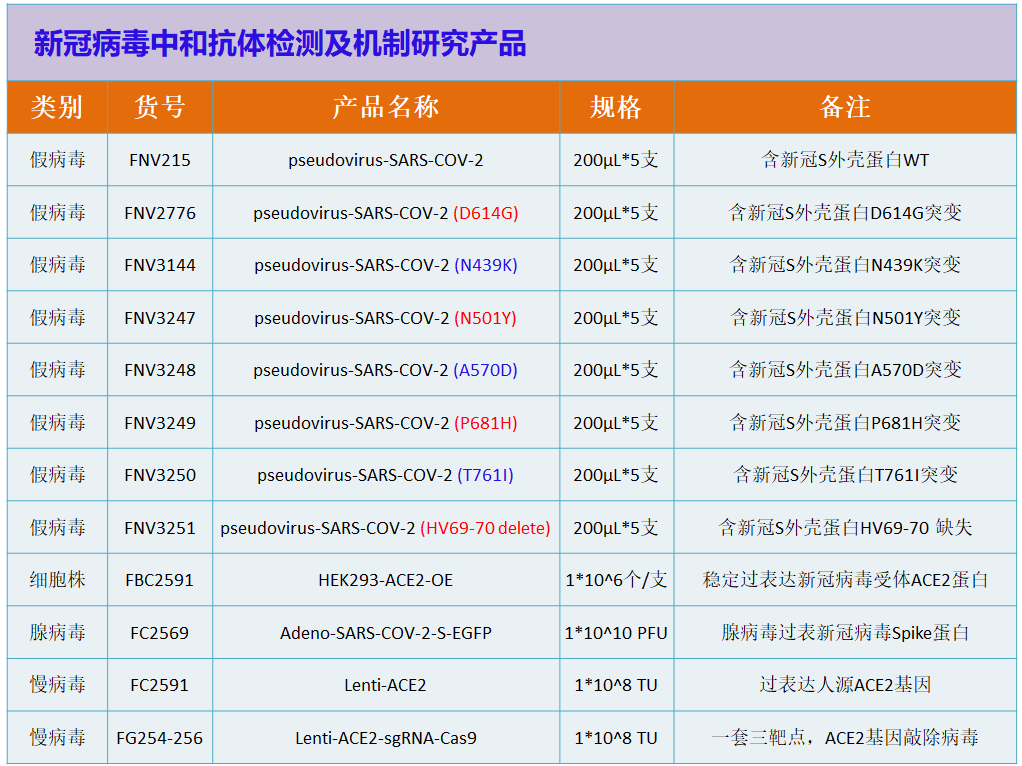The width and height of the screenshot is (1022, 766).
Task: Click the note 含新冠S外壳蛋白P681H突变
Action: tap(845, 422)
